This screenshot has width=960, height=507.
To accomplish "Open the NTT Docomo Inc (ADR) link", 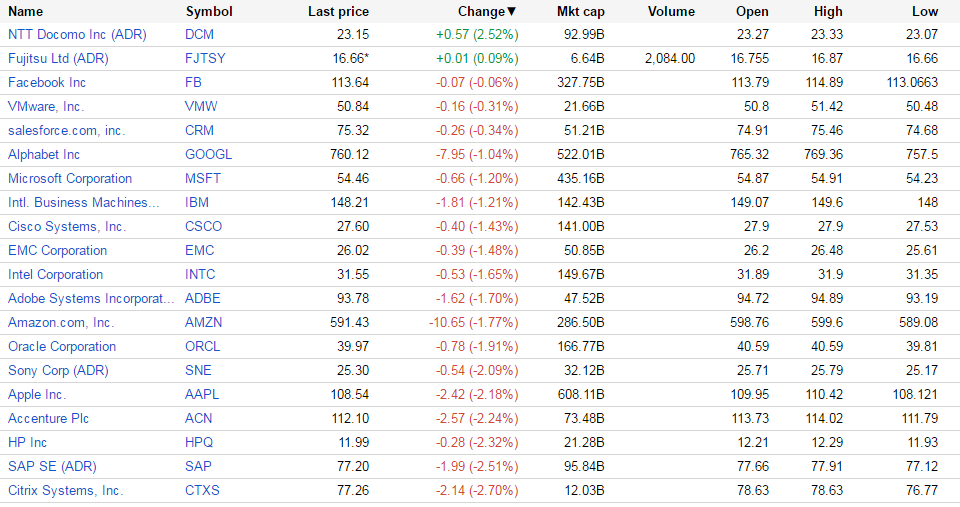I will click(77, 34).
